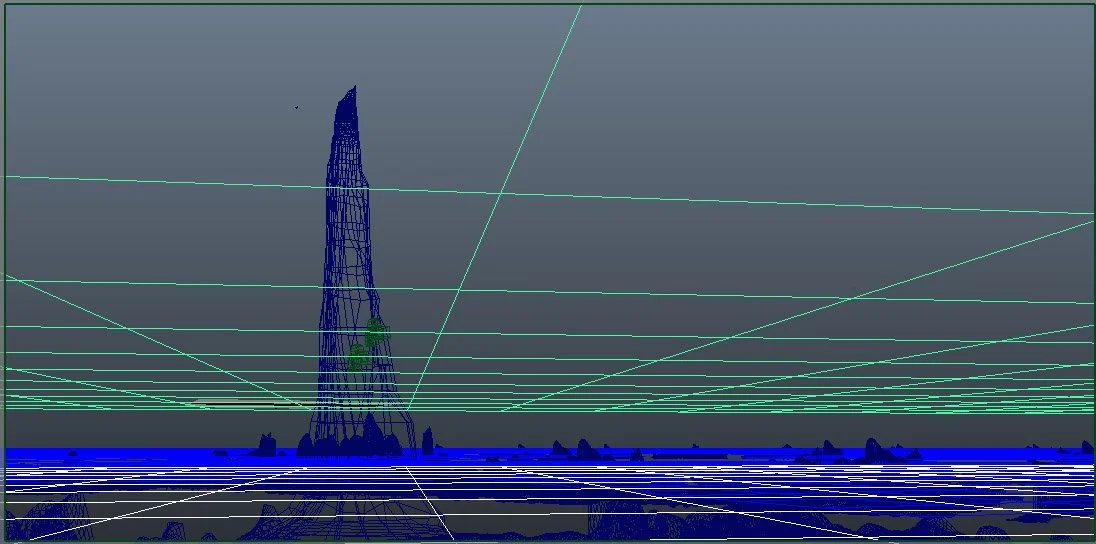Click the tiny dark object in the sky

point(296,108)
